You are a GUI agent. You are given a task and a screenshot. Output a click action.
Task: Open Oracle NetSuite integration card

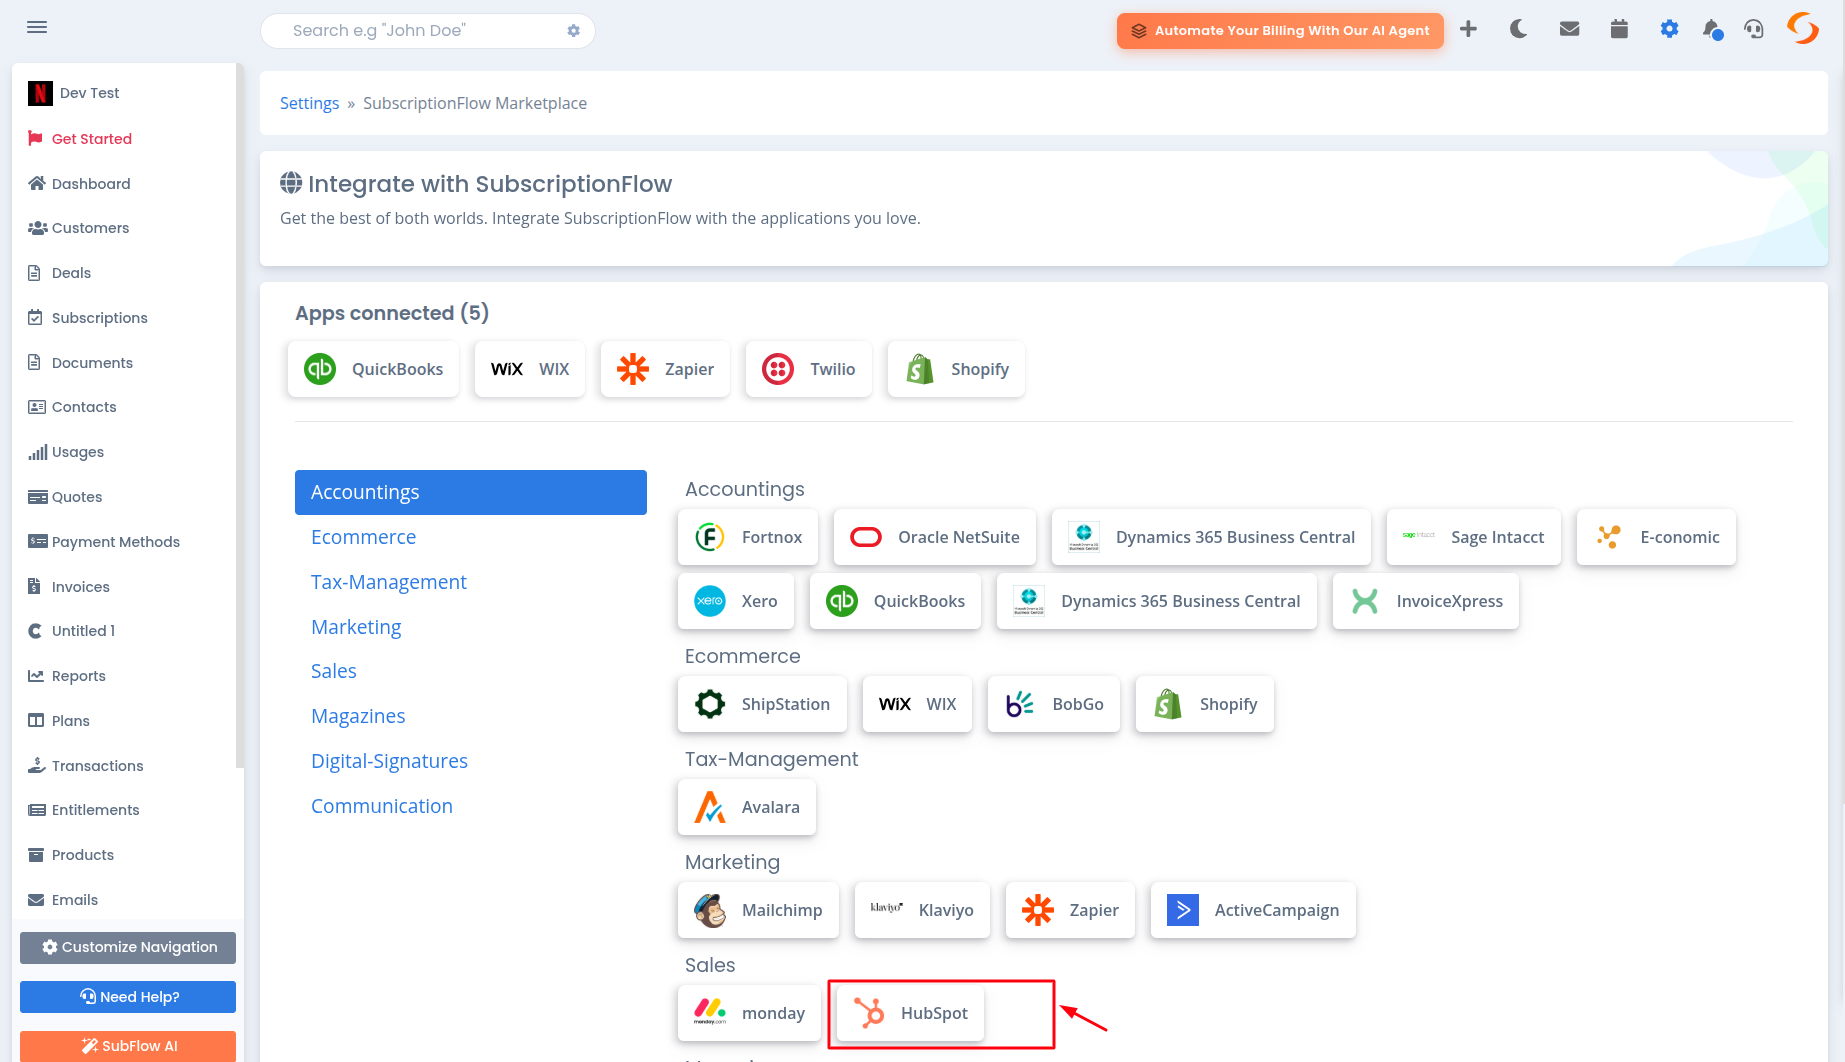[x=935, y=537]
